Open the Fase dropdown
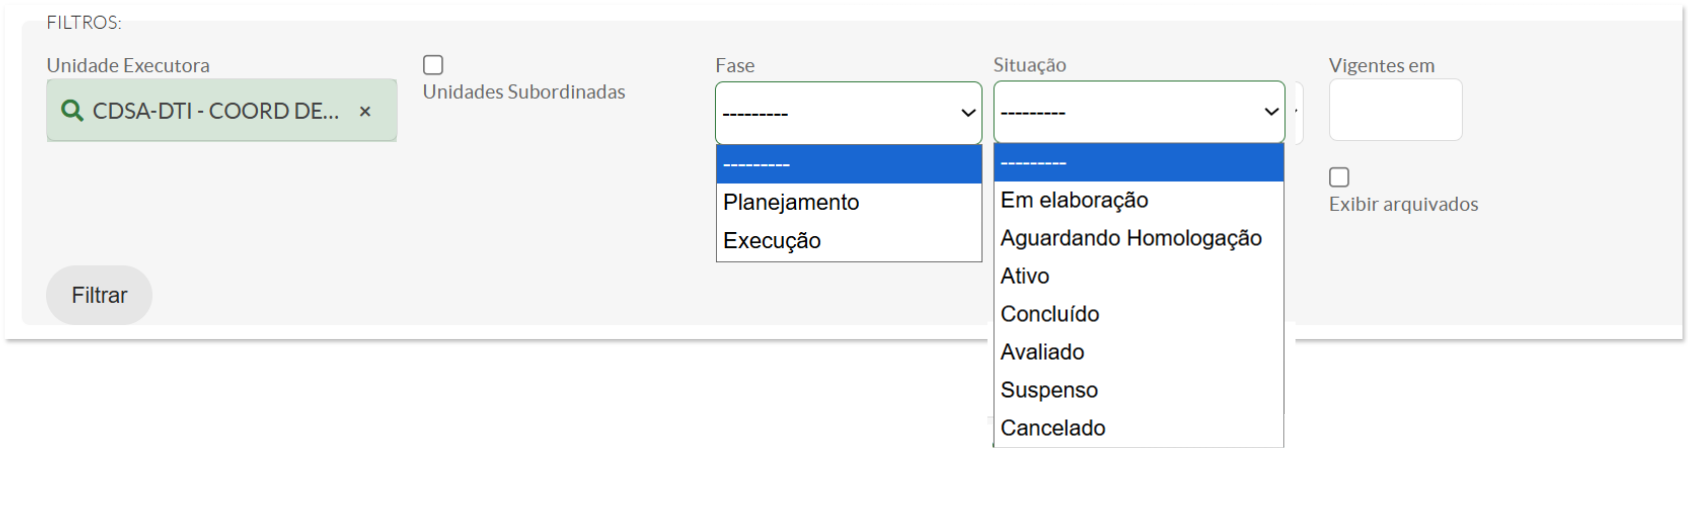The width and height of the screenshot is (1688, 507). (848, 112)
